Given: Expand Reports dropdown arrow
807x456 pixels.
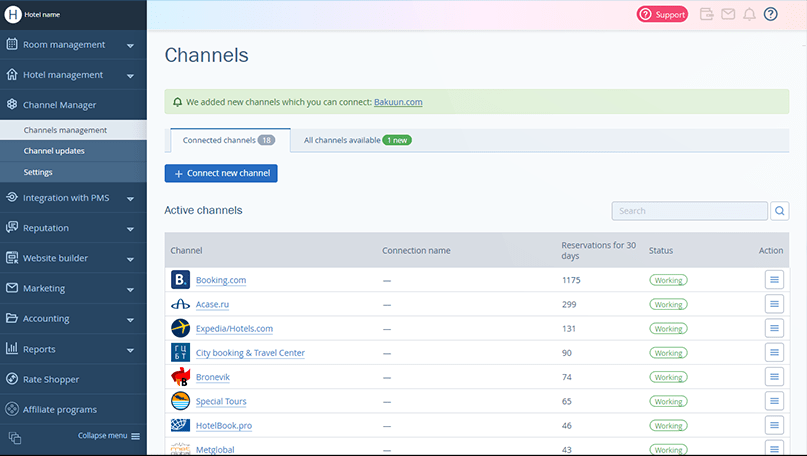Looking at the screenshot, I should click(x=130, y=350).
